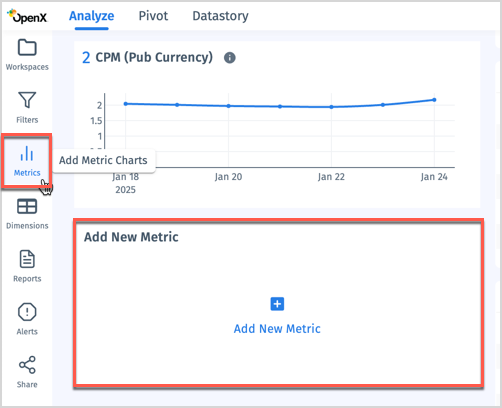Click the CPM (Pub Currency) chart title
The width and height of the screenshot is (502, 408).
point(154,57)
